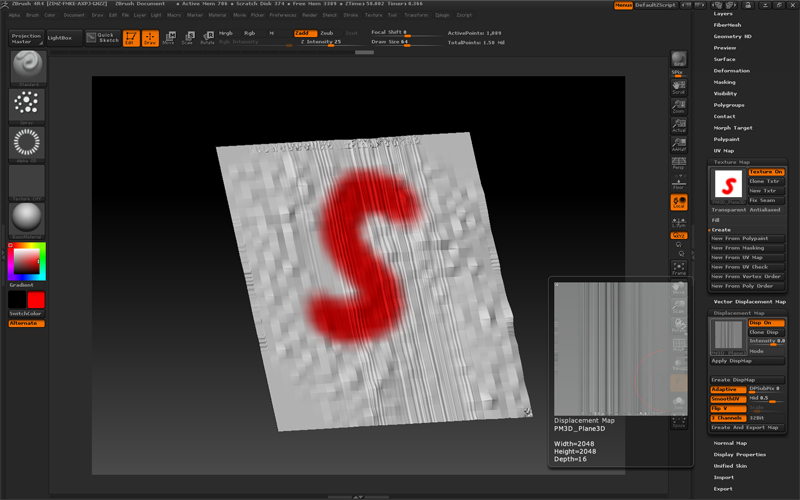Click Create And Export Map button
This screenshot has height=500, width=800.
(x=747, y=428)
